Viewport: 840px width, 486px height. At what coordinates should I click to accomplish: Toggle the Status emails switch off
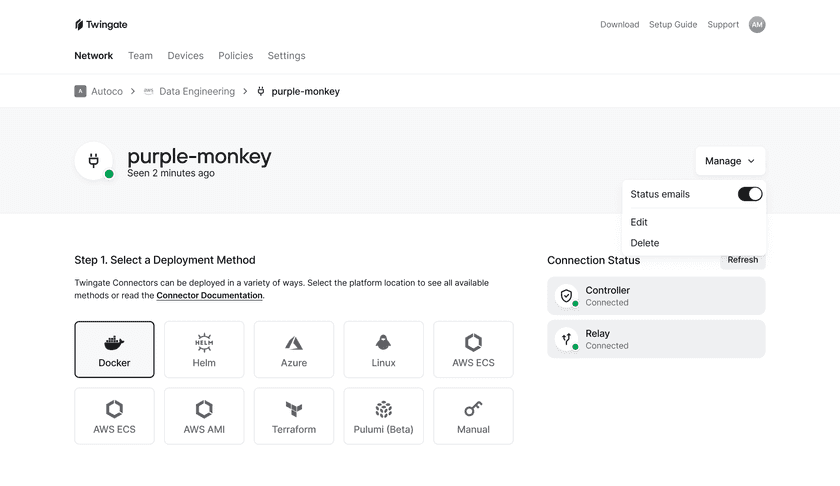[749, 194]
